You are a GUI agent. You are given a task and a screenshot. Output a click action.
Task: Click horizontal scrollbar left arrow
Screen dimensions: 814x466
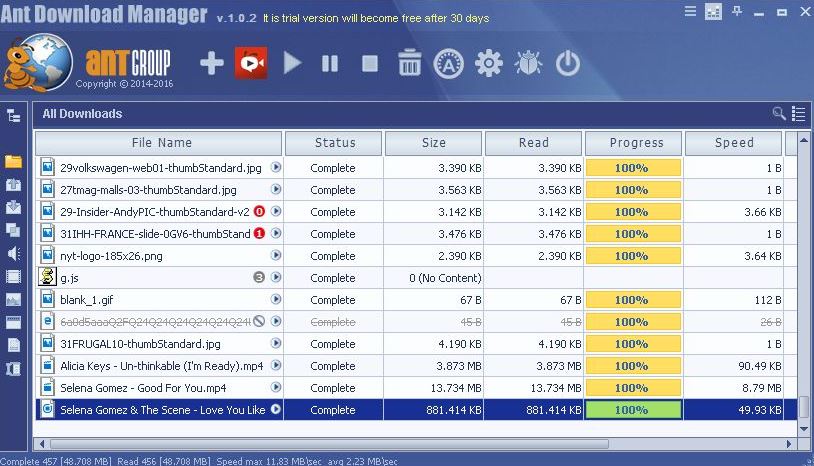click(42, 444)
